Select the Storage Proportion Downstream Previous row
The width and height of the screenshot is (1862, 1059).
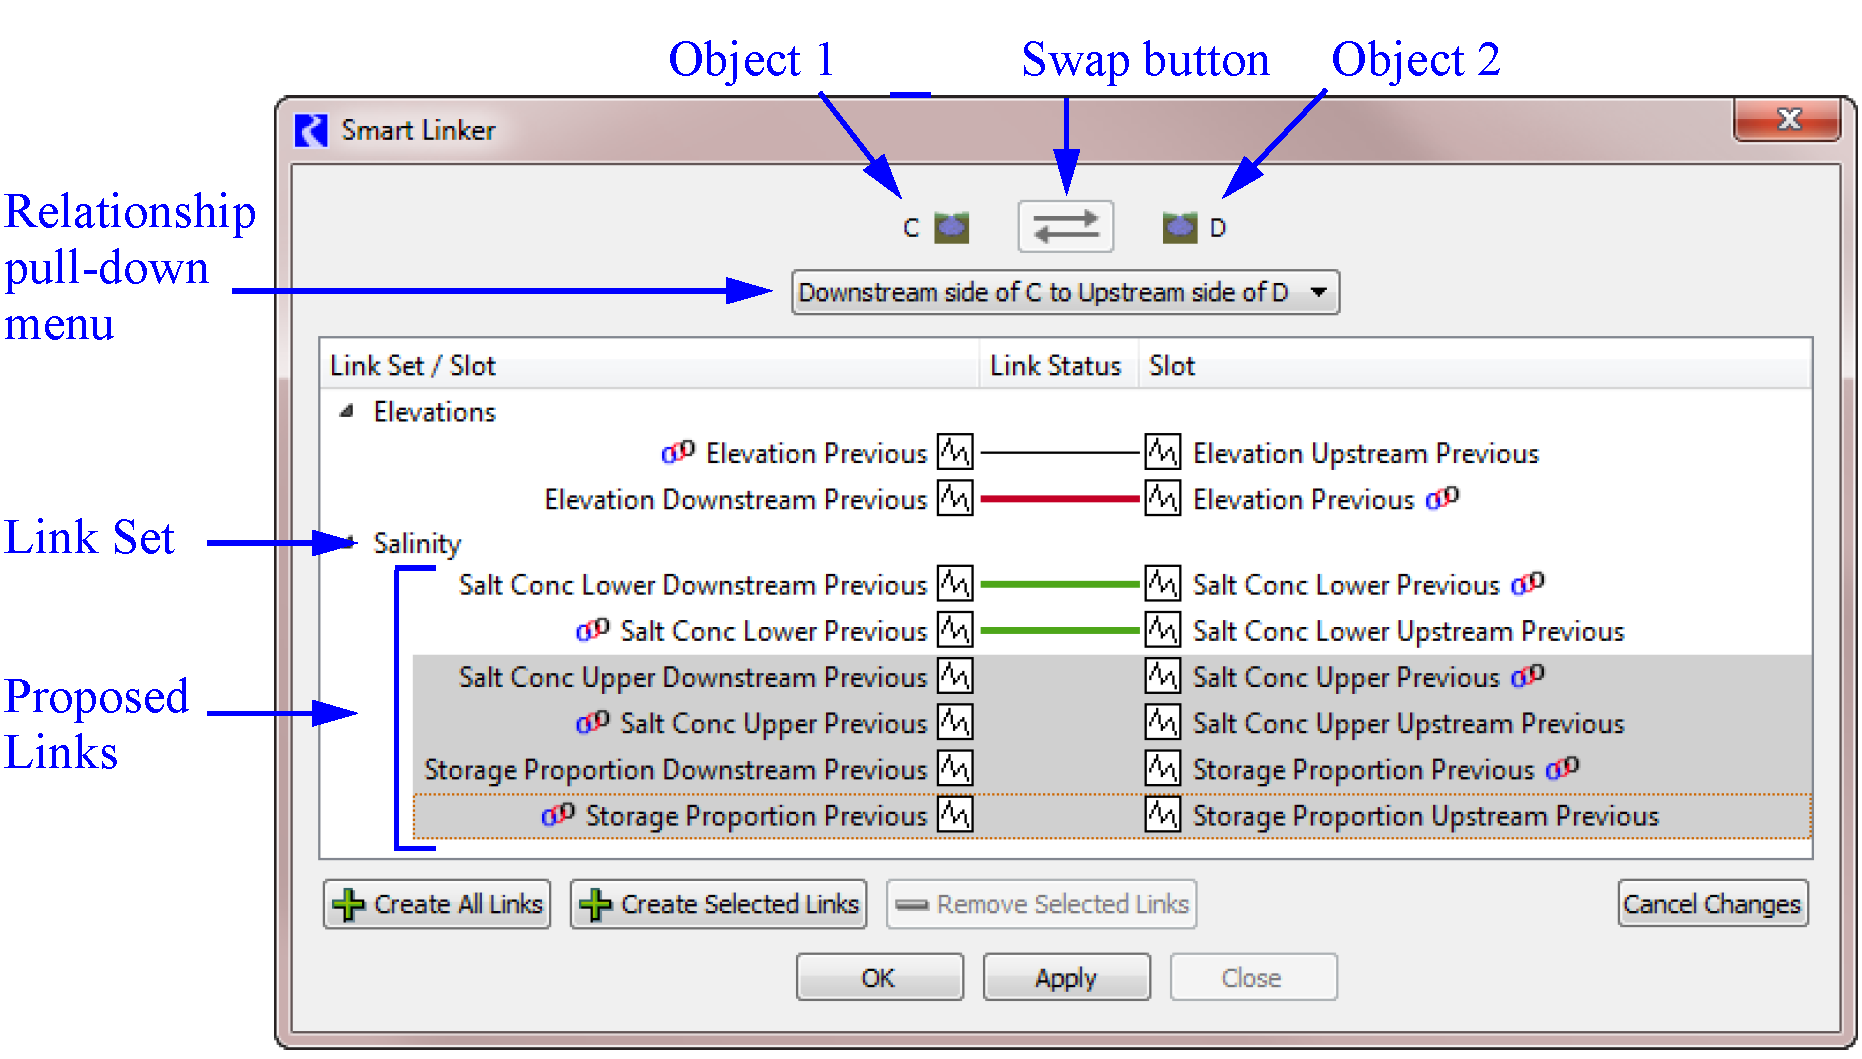click(675, 769)
